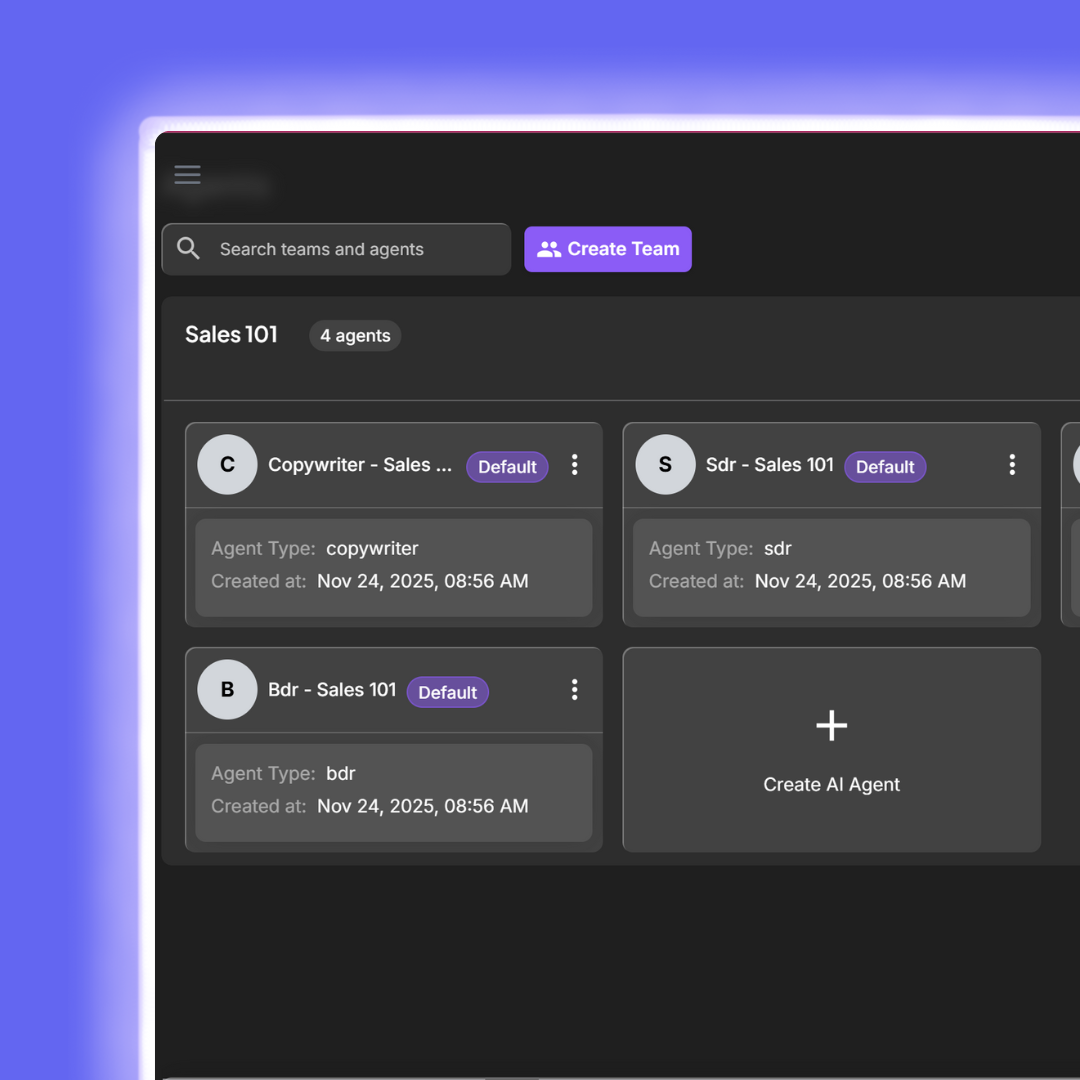Open options menu for Copywriter - Sales agent
1080x1080 pixels.
point(575,464)
